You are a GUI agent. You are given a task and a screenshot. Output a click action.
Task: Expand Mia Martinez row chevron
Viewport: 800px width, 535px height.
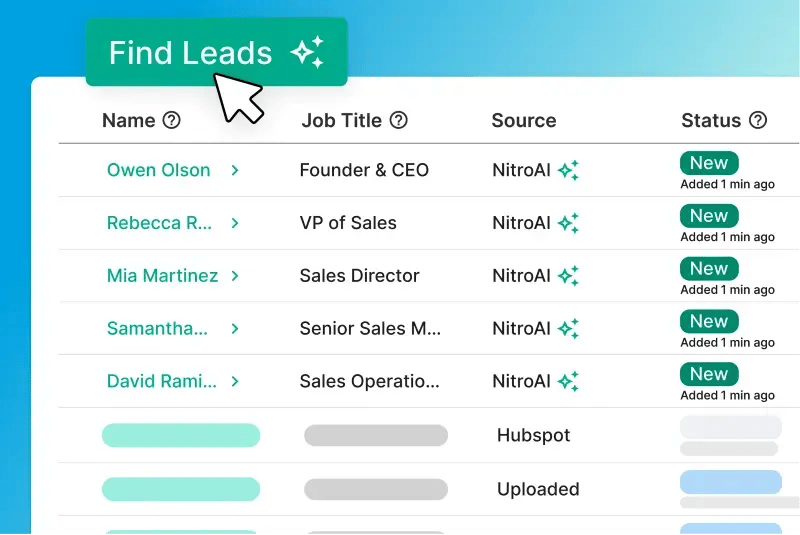(235, 276)
